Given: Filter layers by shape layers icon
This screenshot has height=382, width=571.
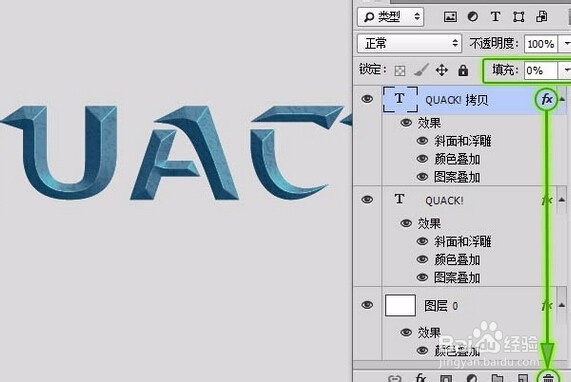Looking at the screenshot, I should (x=519, y=16).
